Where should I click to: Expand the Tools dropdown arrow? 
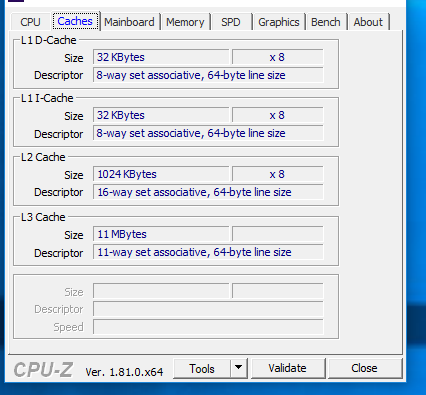click(x=238, y=369)
